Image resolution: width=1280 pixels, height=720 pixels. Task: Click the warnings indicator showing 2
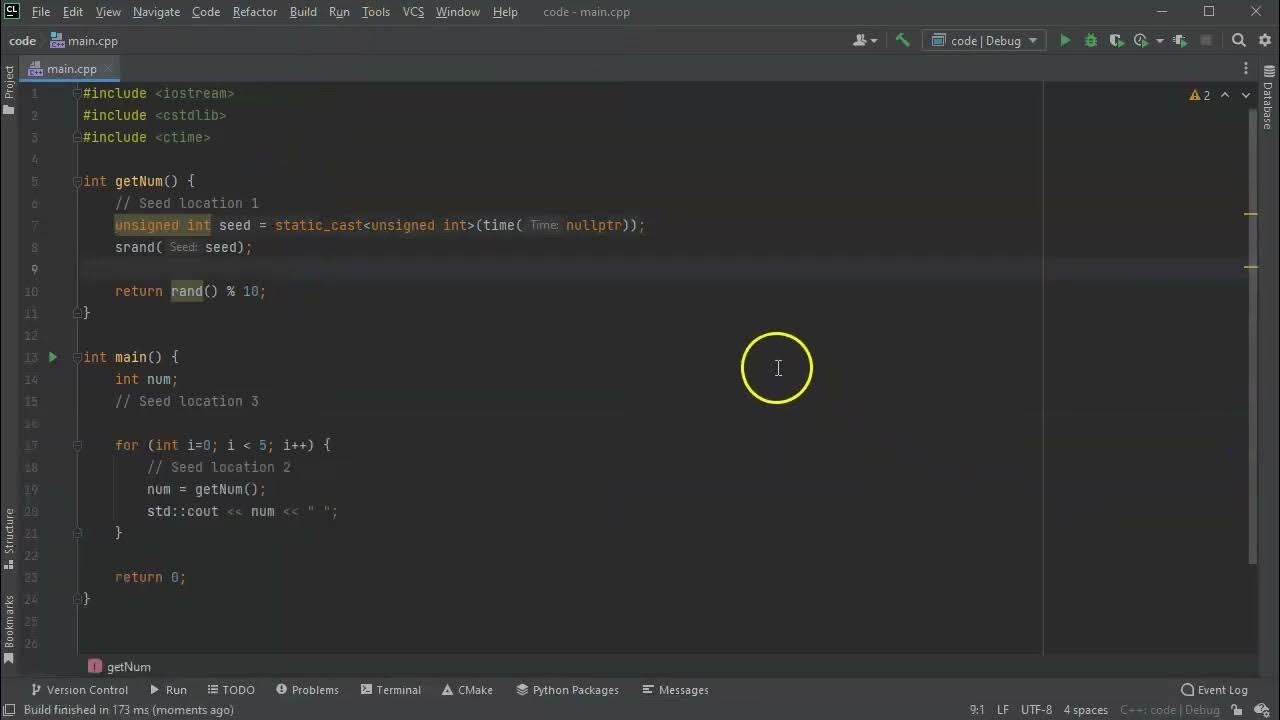coord(1200,95)
